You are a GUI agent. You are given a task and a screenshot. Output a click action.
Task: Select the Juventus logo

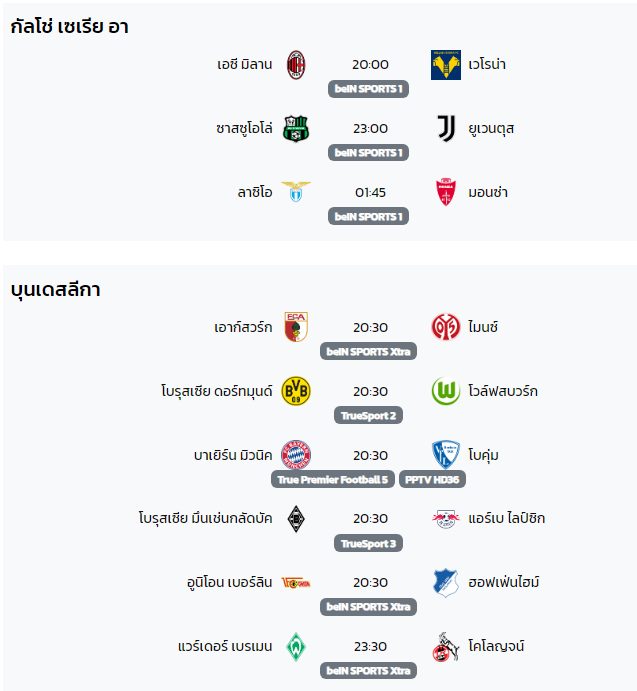(x=446, y=129)
